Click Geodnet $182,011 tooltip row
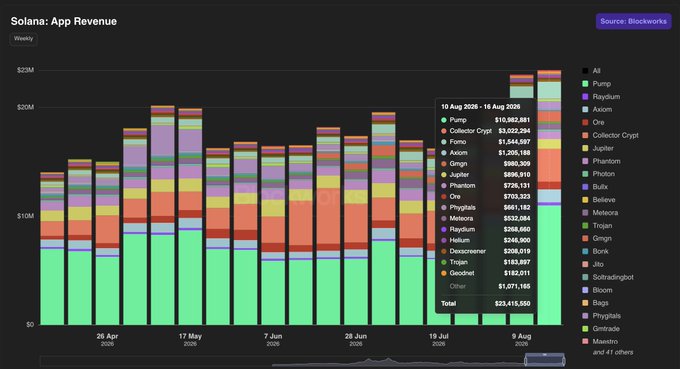 [485, 273]
